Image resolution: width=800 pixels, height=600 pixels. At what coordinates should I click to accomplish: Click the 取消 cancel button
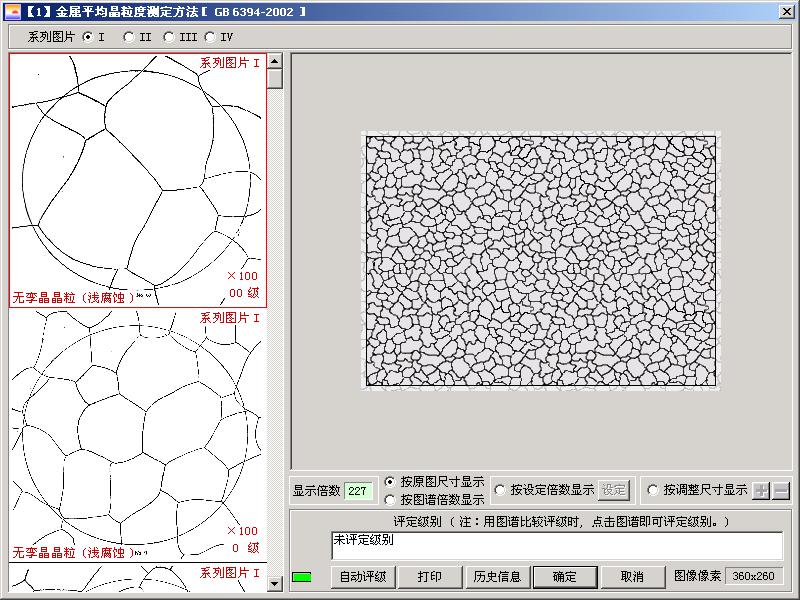632,577
